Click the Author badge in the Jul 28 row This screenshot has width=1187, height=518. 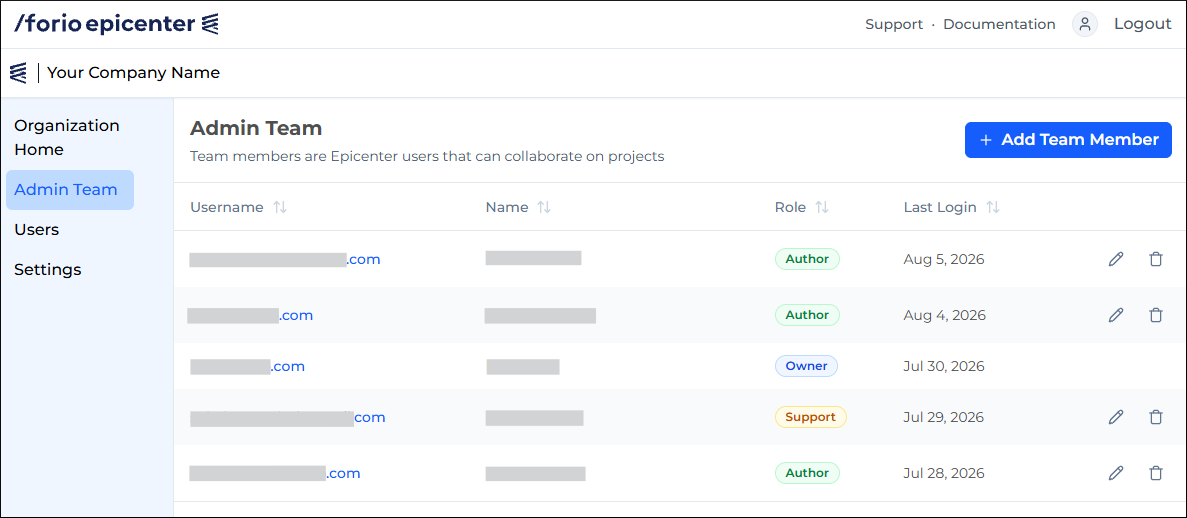[807, 473]
